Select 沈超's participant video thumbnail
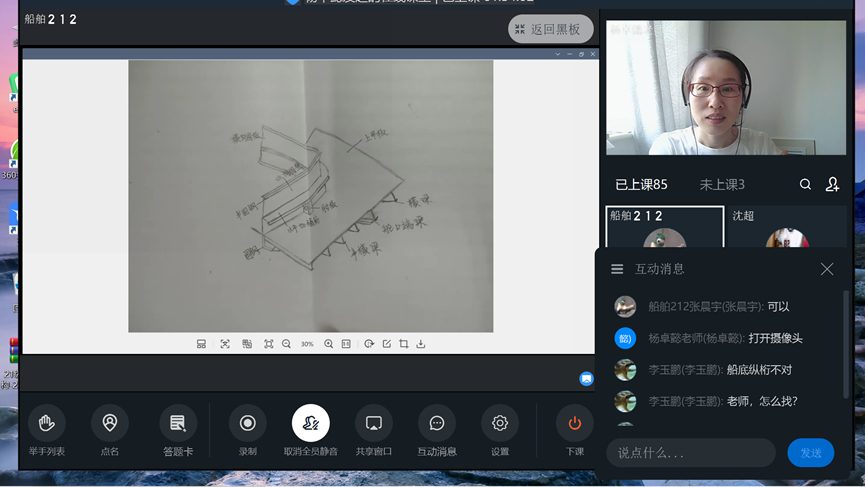The height and width of the screenshot is (487, 865). pyautogui.click(x=786, y=228)
